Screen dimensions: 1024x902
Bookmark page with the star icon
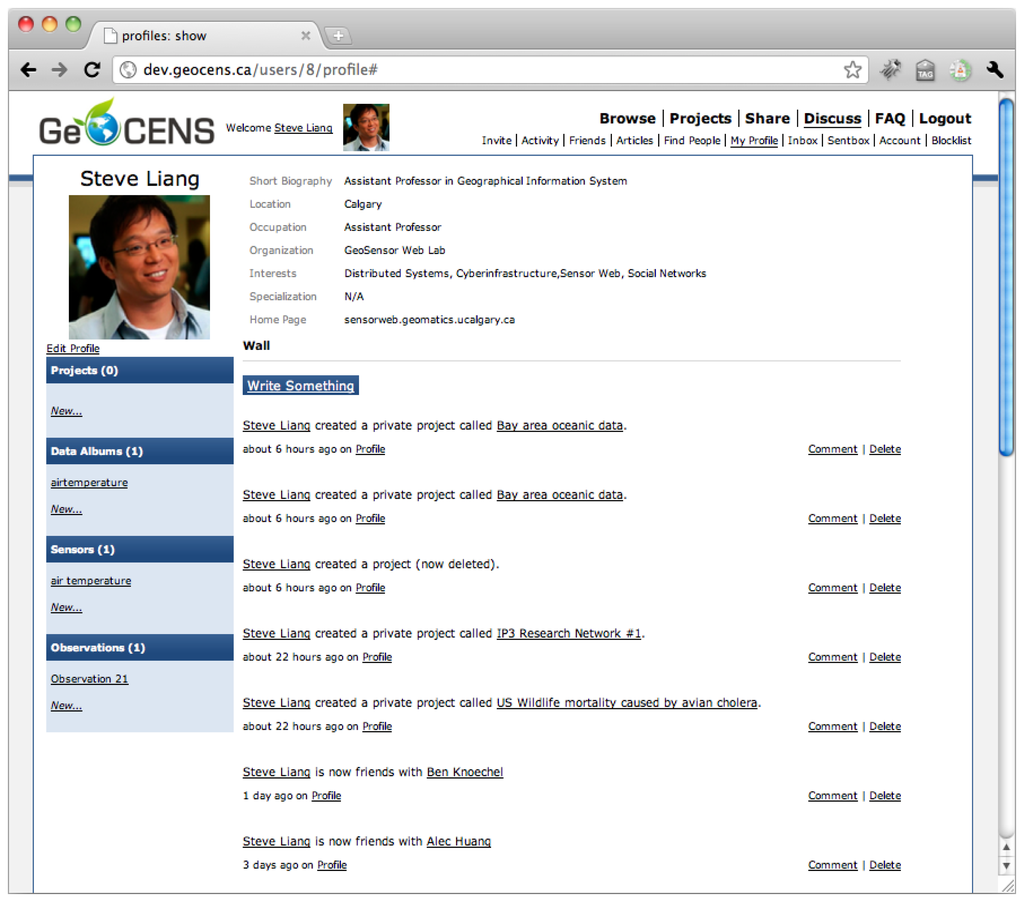pos(852,70)
